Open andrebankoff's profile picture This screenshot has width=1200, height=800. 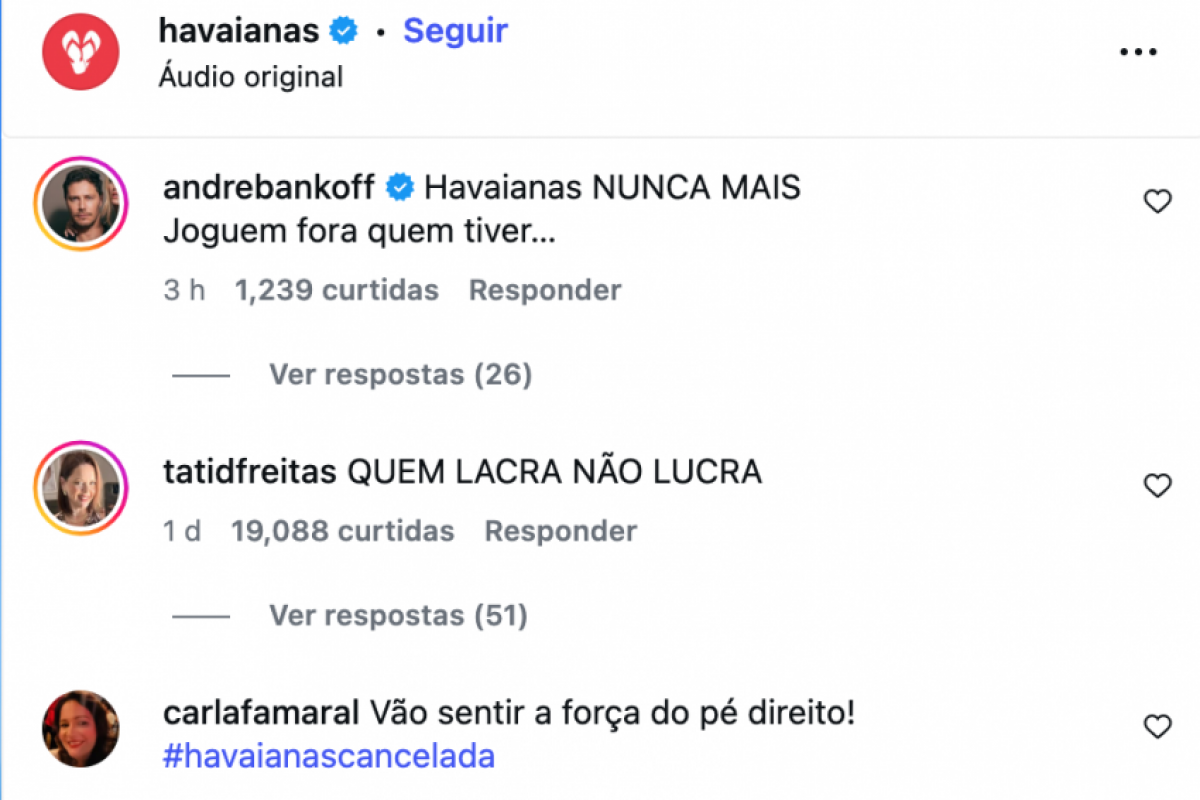point(80,202)
